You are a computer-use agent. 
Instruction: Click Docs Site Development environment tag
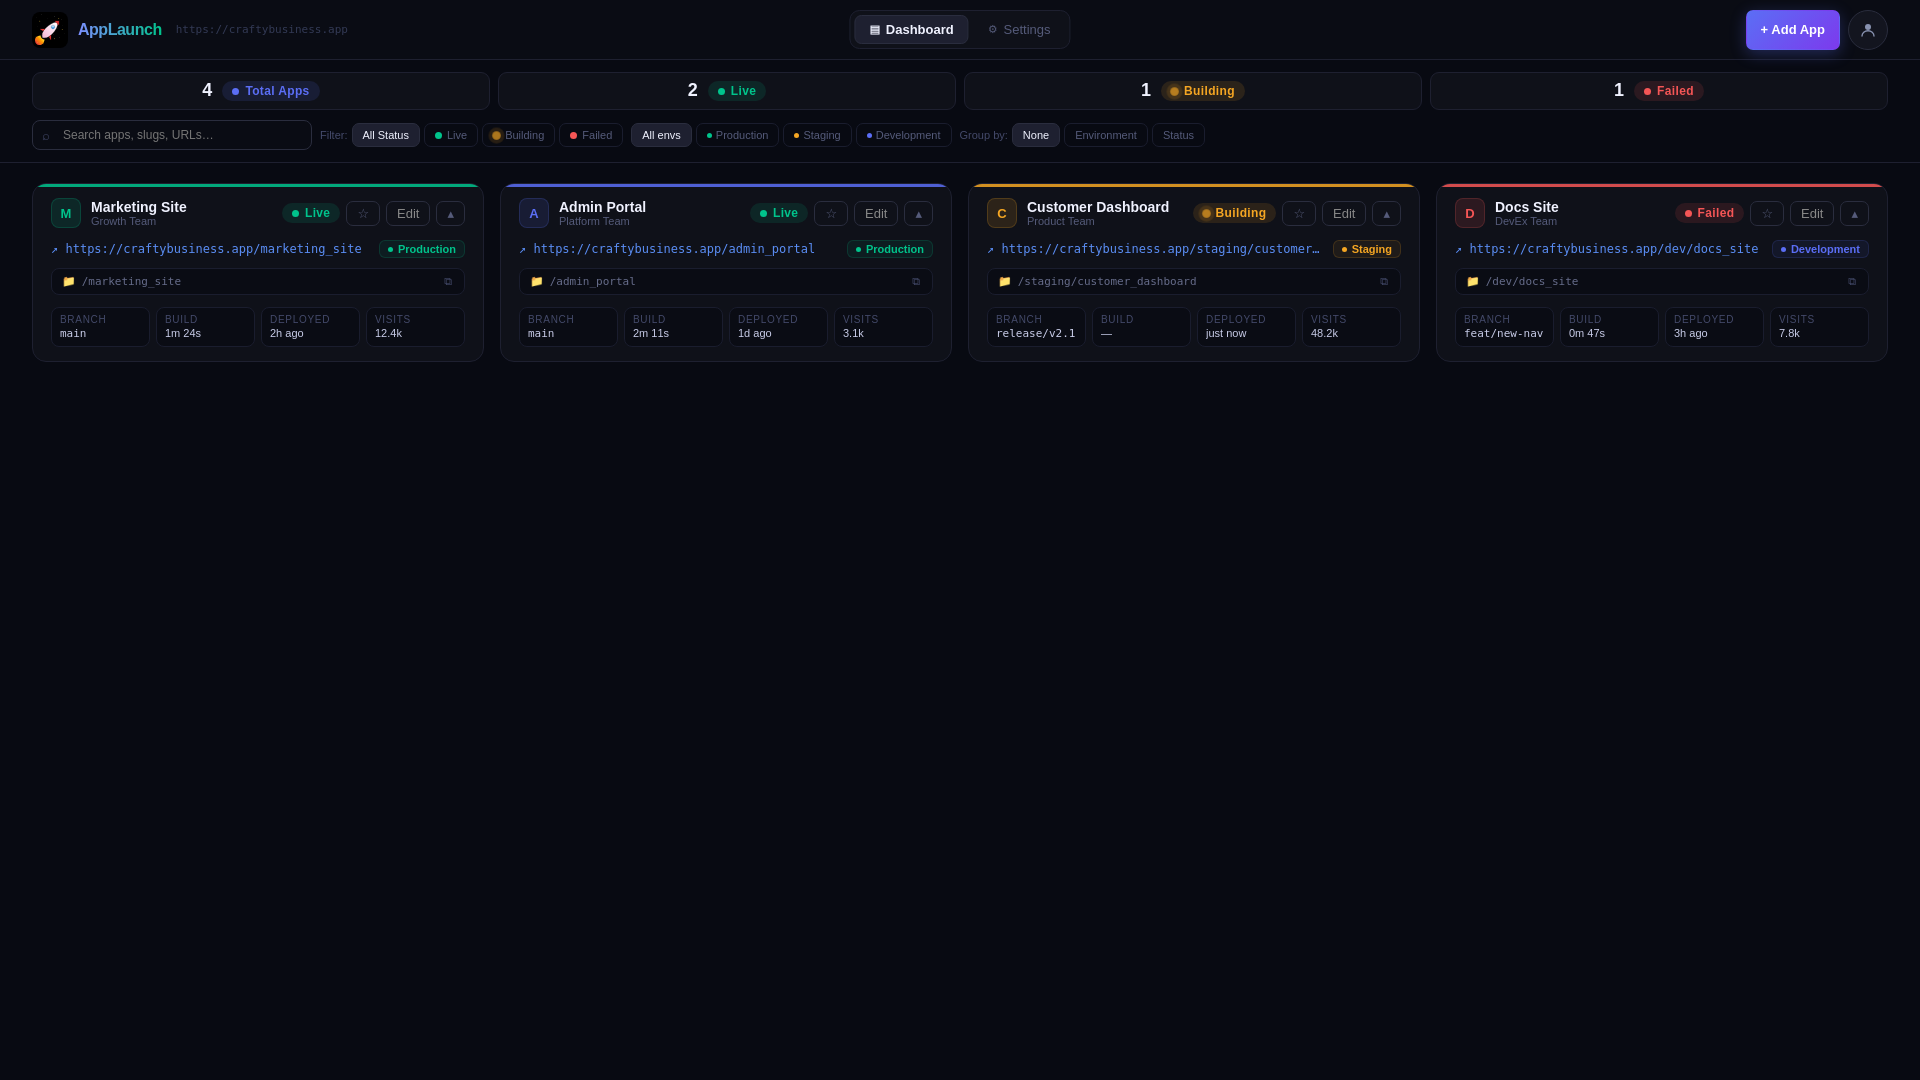tap(1820, 249)
